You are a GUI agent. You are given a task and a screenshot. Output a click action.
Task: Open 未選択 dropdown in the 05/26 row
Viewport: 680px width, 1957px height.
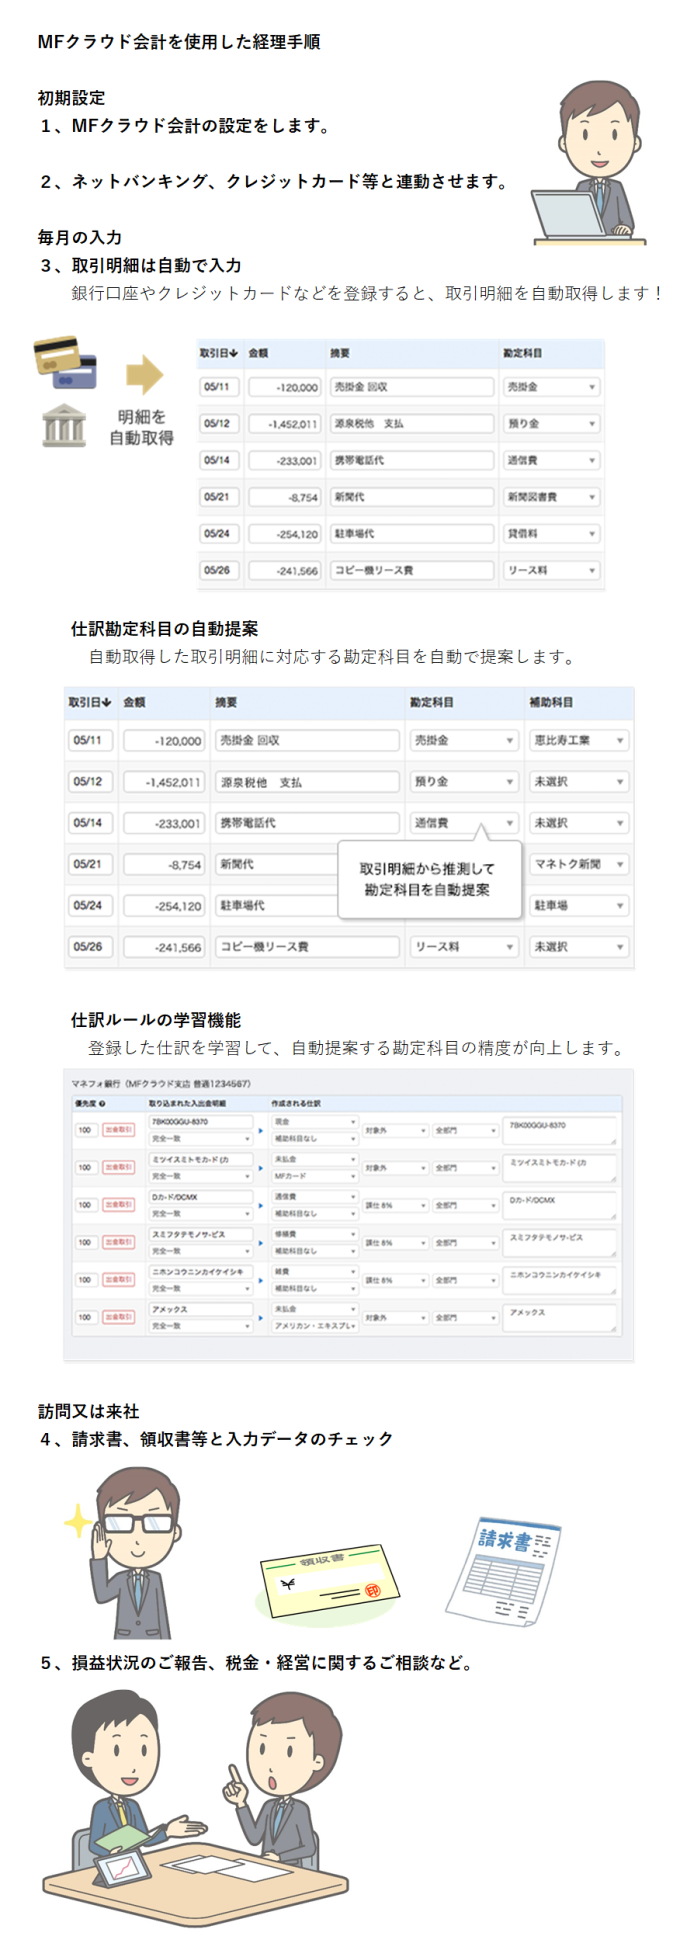click(x=579, y=946)
